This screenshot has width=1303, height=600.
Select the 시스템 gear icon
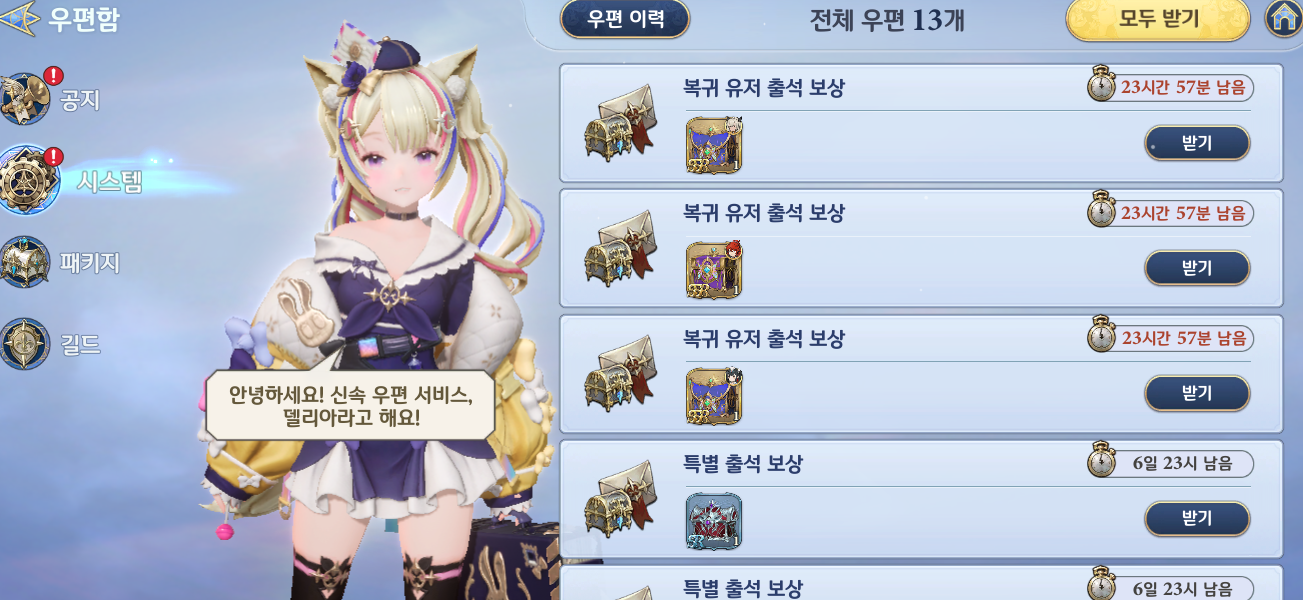tap(24, 180)
